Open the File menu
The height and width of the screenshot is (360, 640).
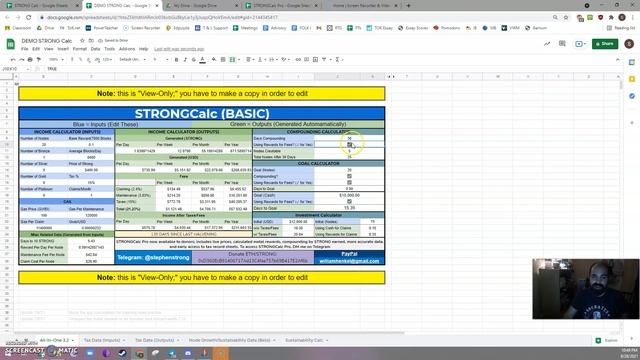(x=24, y=49)
